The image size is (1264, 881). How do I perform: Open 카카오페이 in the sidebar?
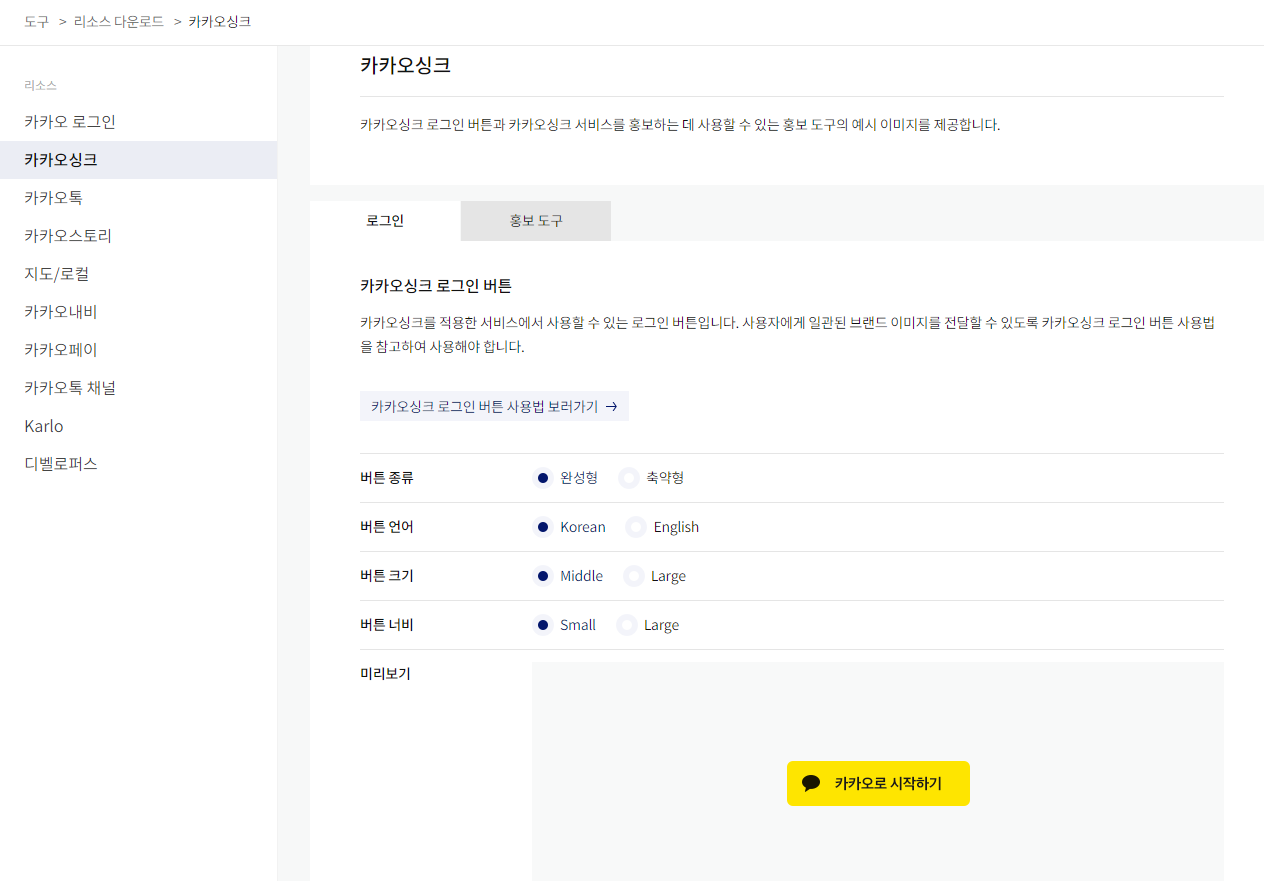pos(138,350)
